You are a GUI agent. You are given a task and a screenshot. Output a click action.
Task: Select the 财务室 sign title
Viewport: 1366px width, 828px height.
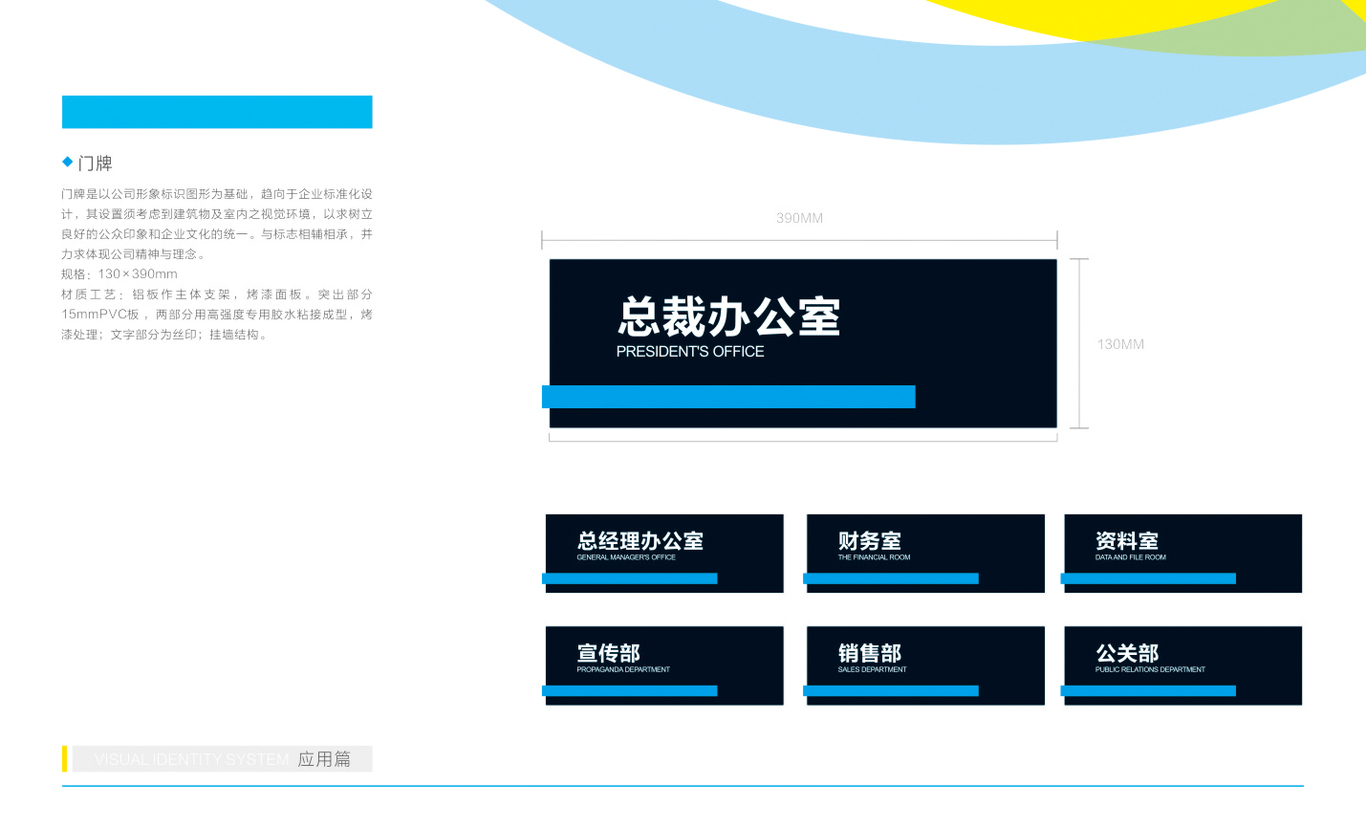[x=869, y=541]
